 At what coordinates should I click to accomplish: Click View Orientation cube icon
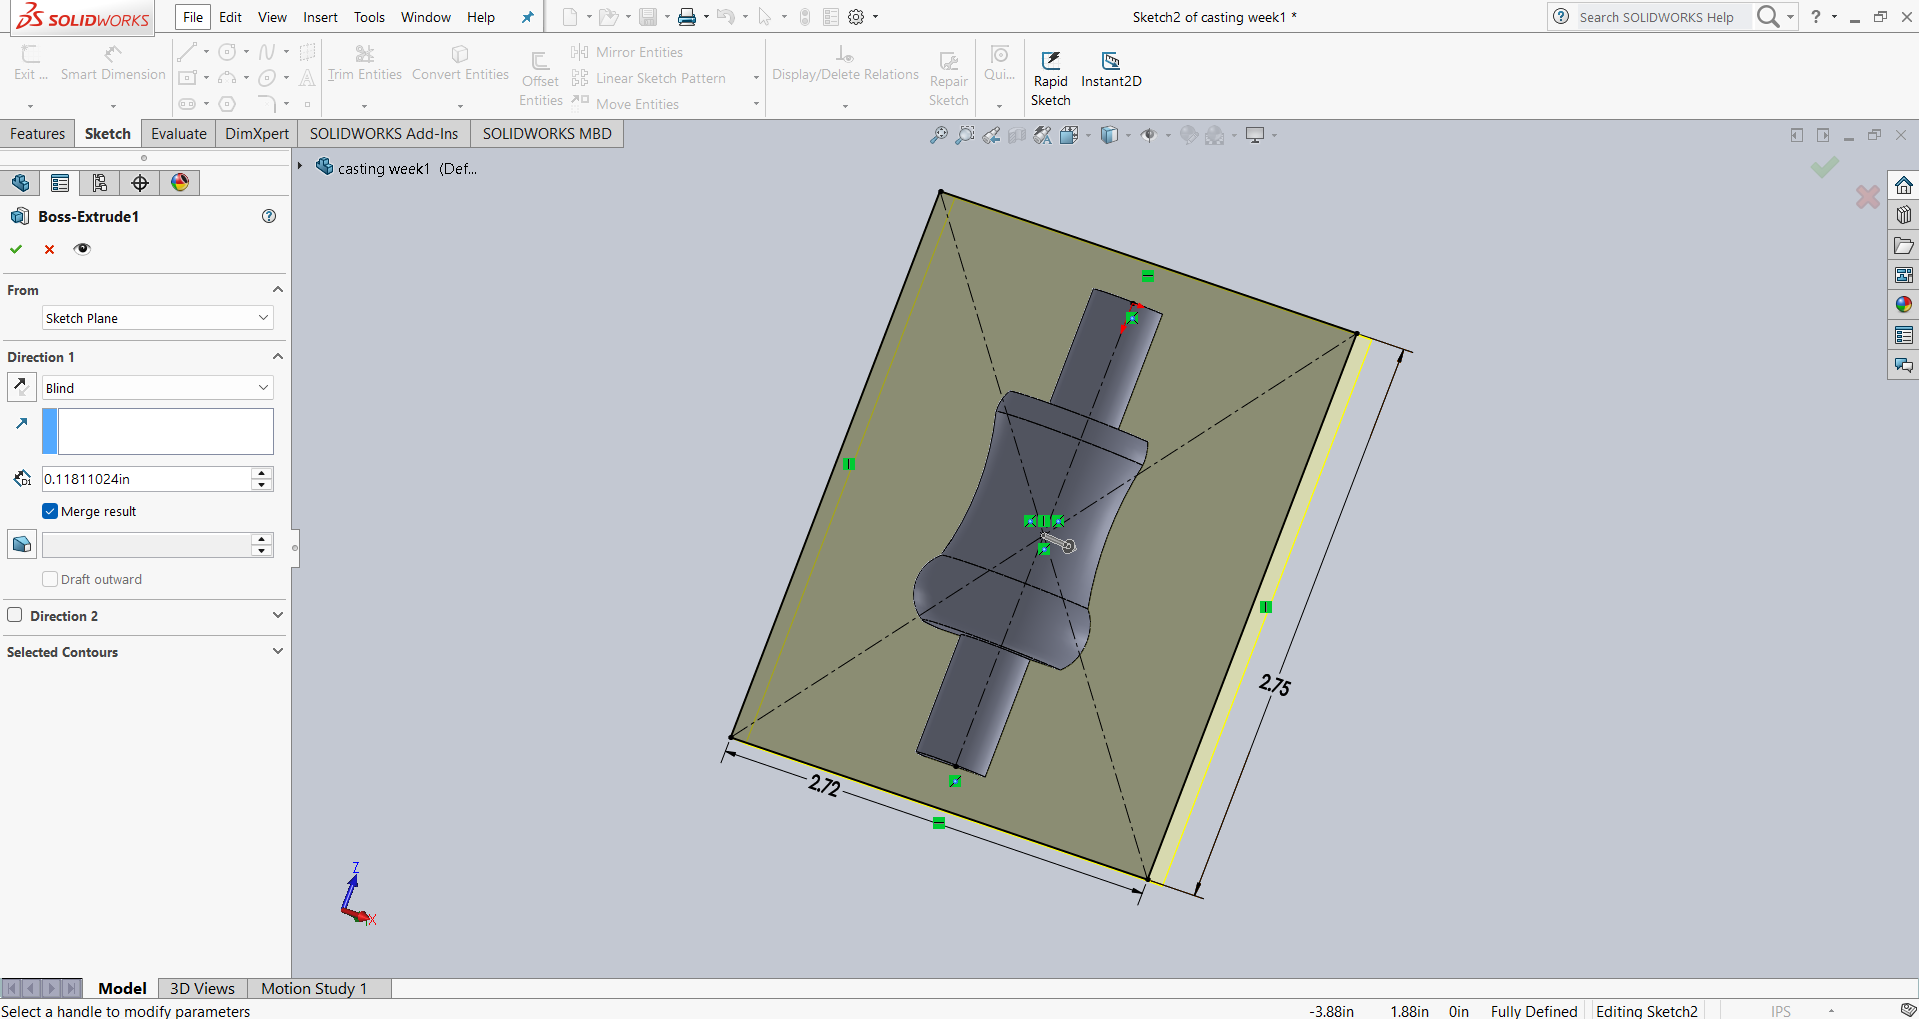click(1069, 135)
